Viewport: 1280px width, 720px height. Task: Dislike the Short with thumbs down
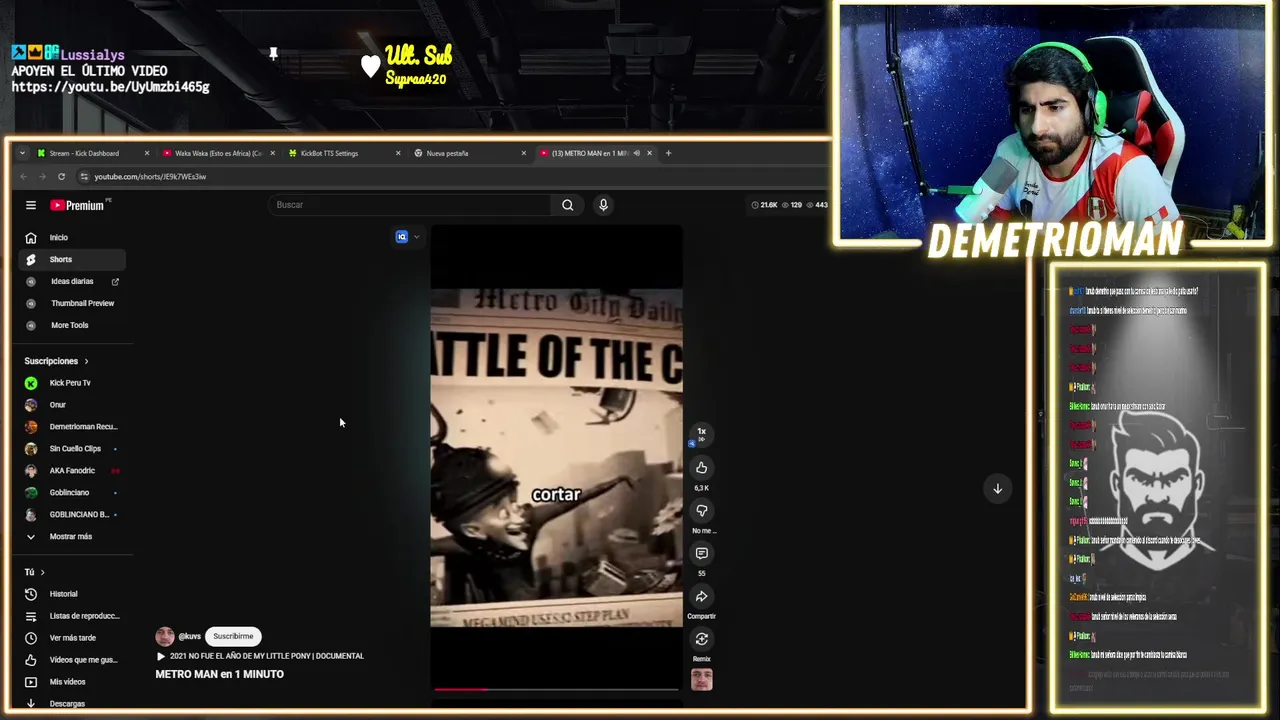coord(702,511)
